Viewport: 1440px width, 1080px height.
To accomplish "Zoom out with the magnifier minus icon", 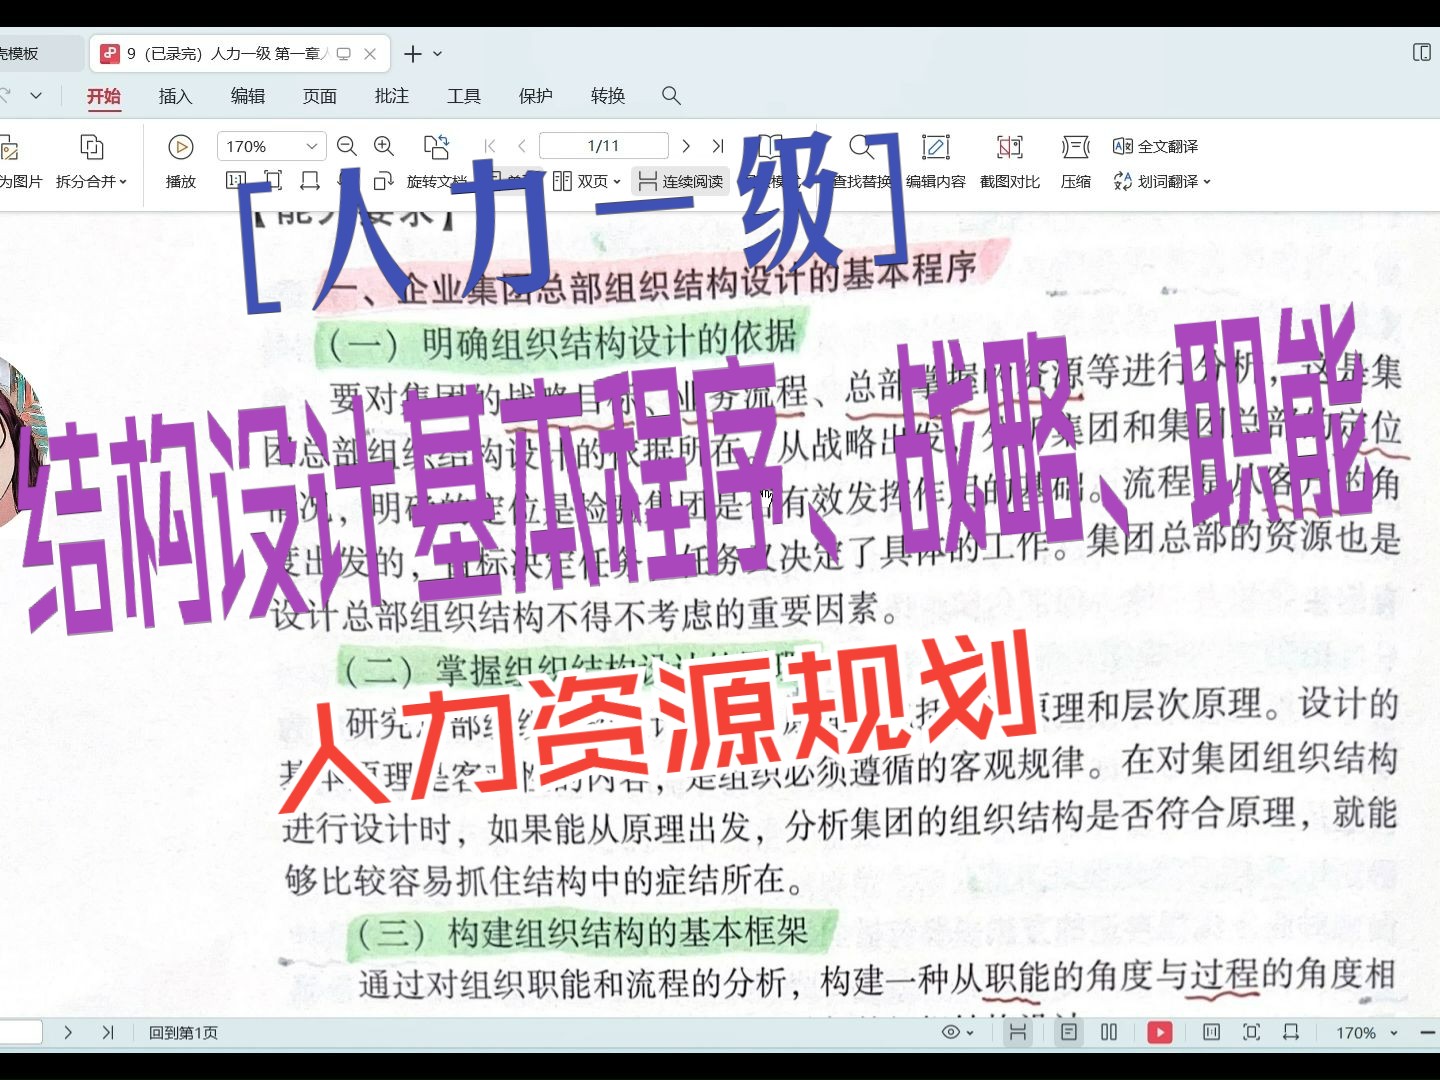I will [347, 146].
